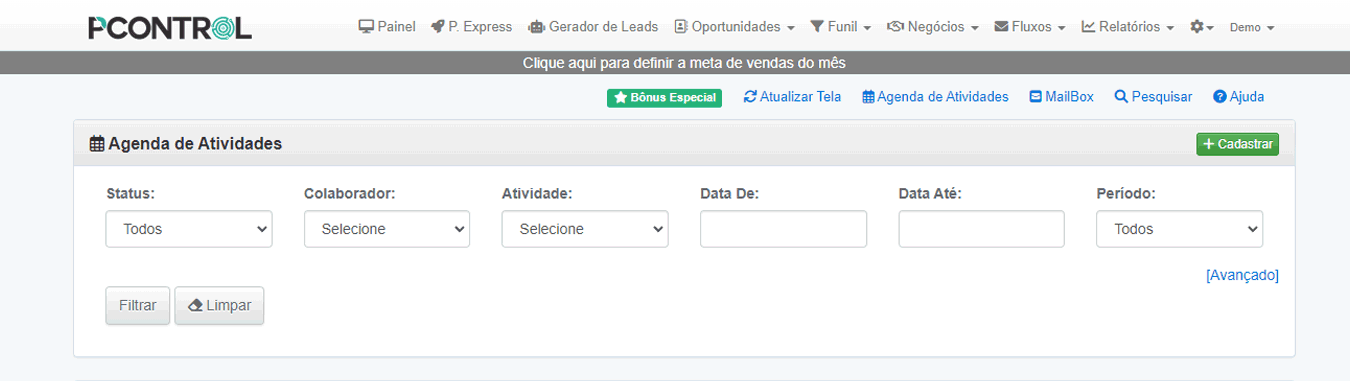1350x381 pixels.
Task: Open MailBox via its envelope icon
Action: point(1036,97)
